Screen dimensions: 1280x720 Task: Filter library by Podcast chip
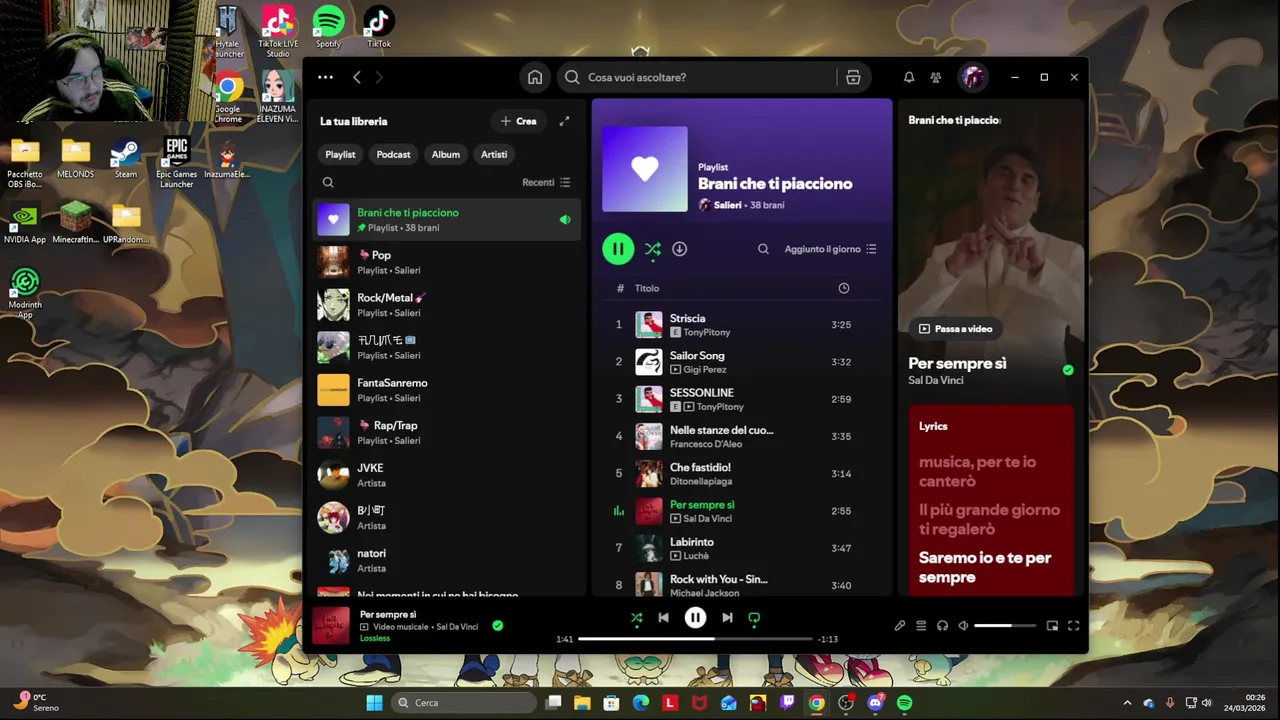click(x=393, y=154)
